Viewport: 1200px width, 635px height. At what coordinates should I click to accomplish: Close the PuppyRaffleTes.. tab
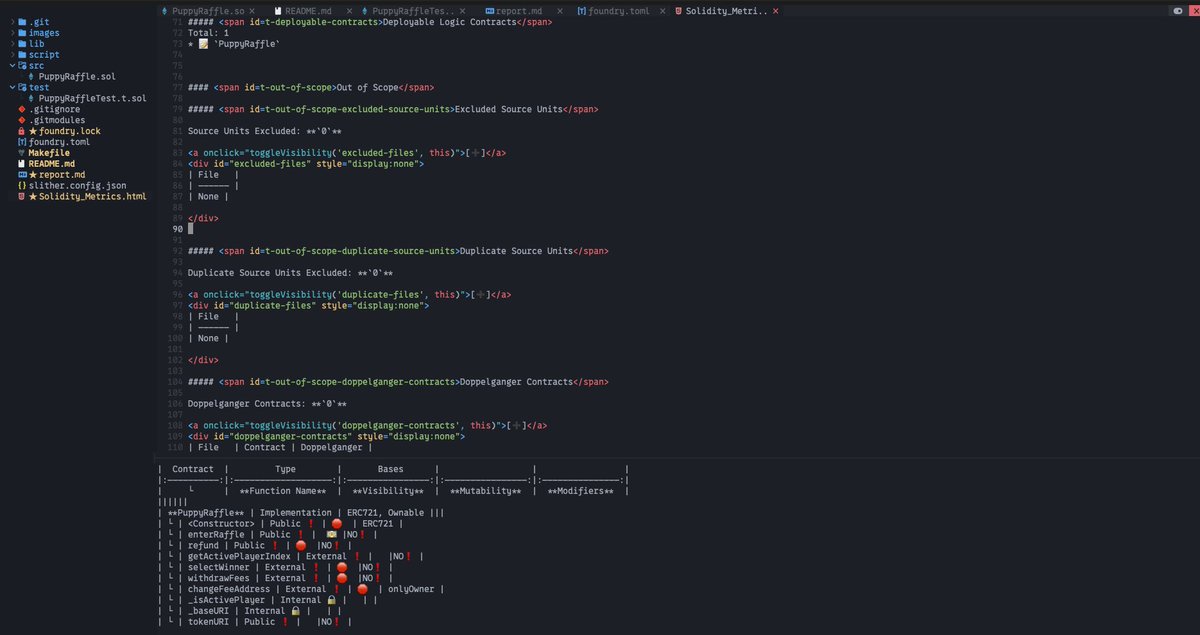point(463,11)
